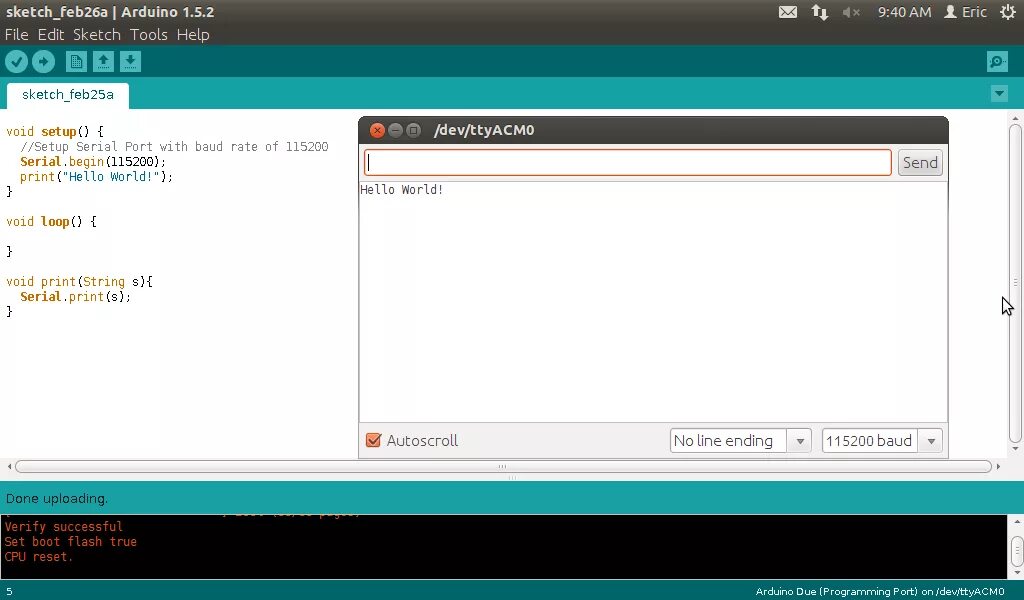Click the baud rate comment line in code

(x=174, y=146)
